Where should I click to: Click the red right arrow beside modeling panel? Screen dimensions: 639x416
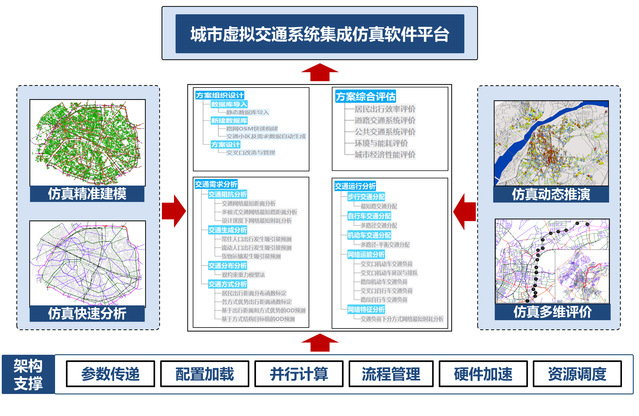[x=173, y=210]
